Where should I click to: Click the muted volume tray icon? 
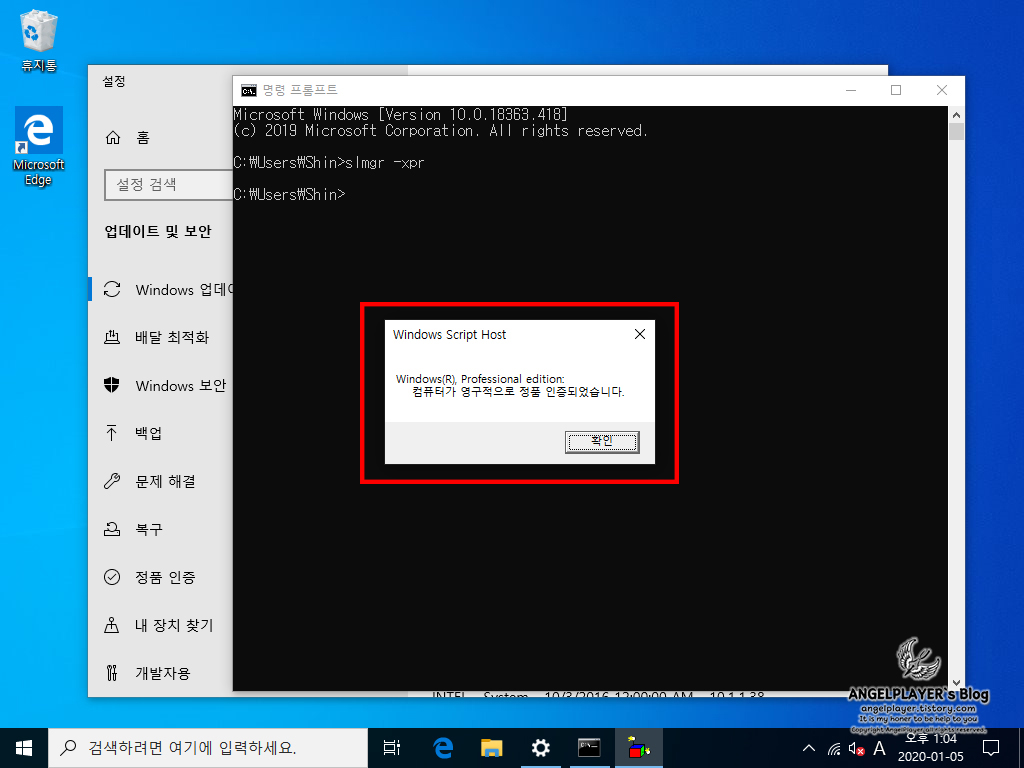click(x=856, y=748)
